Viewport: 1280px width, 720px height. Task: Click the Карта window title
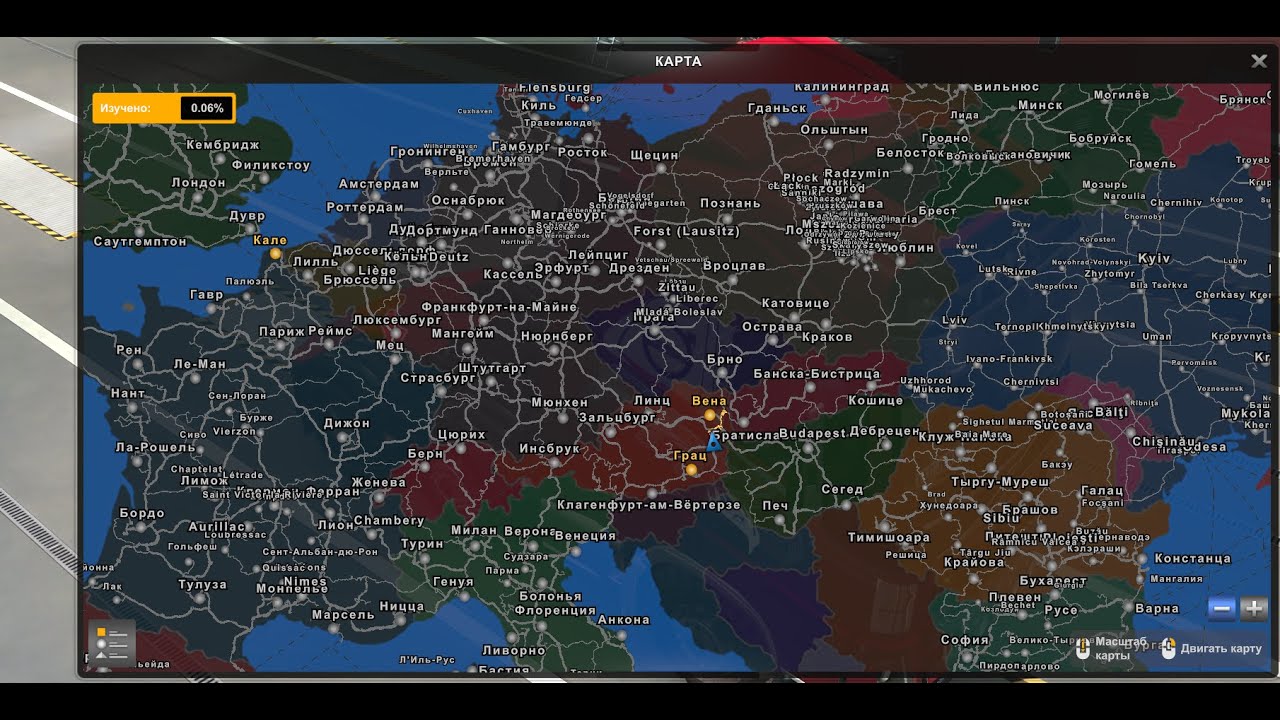(678, 61)
